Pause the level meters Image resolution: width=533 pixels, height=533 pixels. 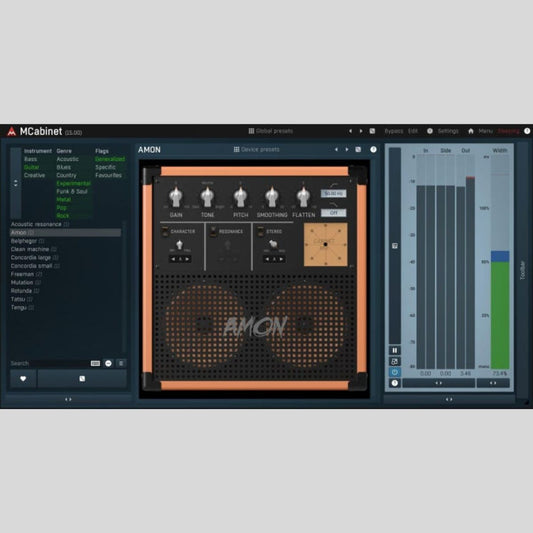click(x=395, y=350)
